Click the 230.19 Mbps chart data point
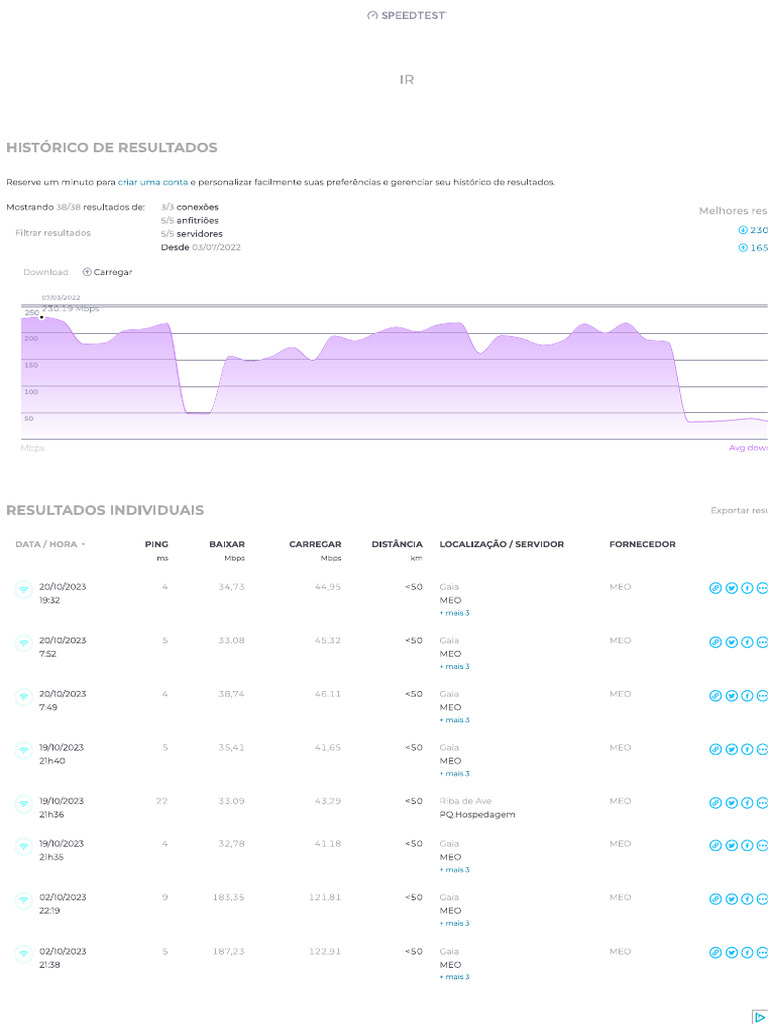This screenshot has width=768, height=1024. click(x=42, y=317)
